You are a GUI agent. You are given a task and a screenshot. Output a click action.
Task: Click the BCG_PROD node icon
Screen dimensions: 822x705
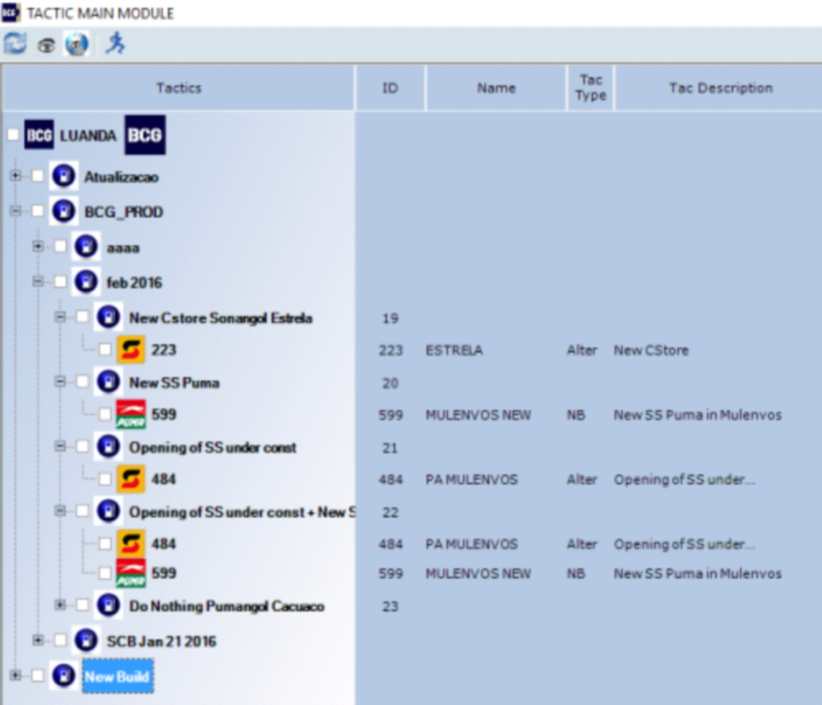tap(64, 211)
